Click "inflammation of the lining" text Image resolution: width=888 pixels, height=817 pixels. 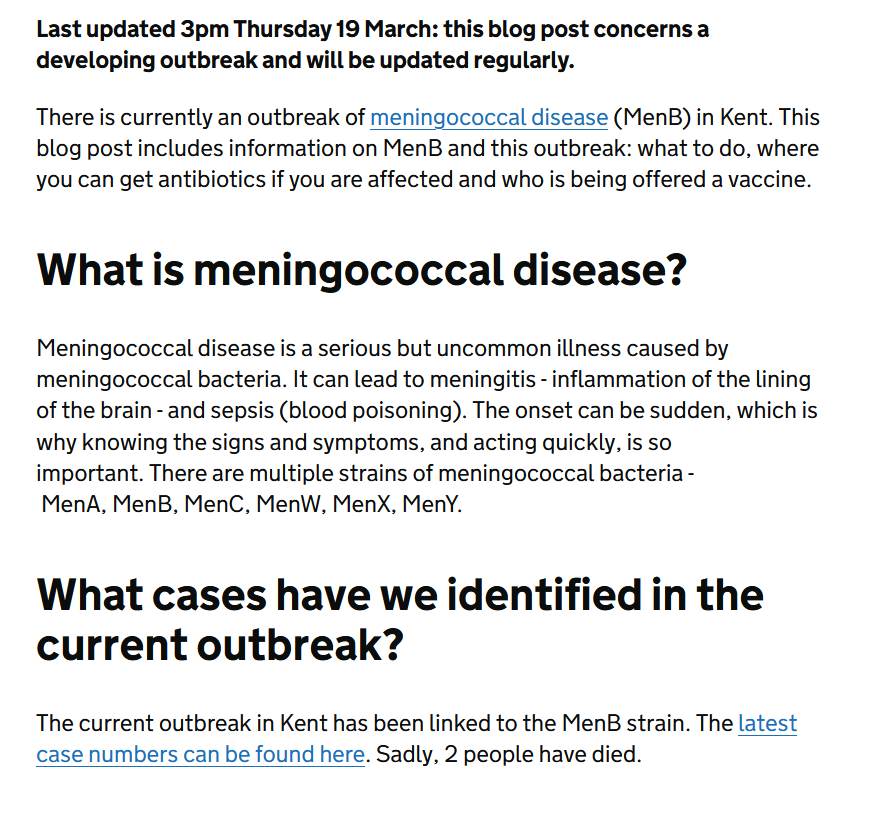pos(680,380)
